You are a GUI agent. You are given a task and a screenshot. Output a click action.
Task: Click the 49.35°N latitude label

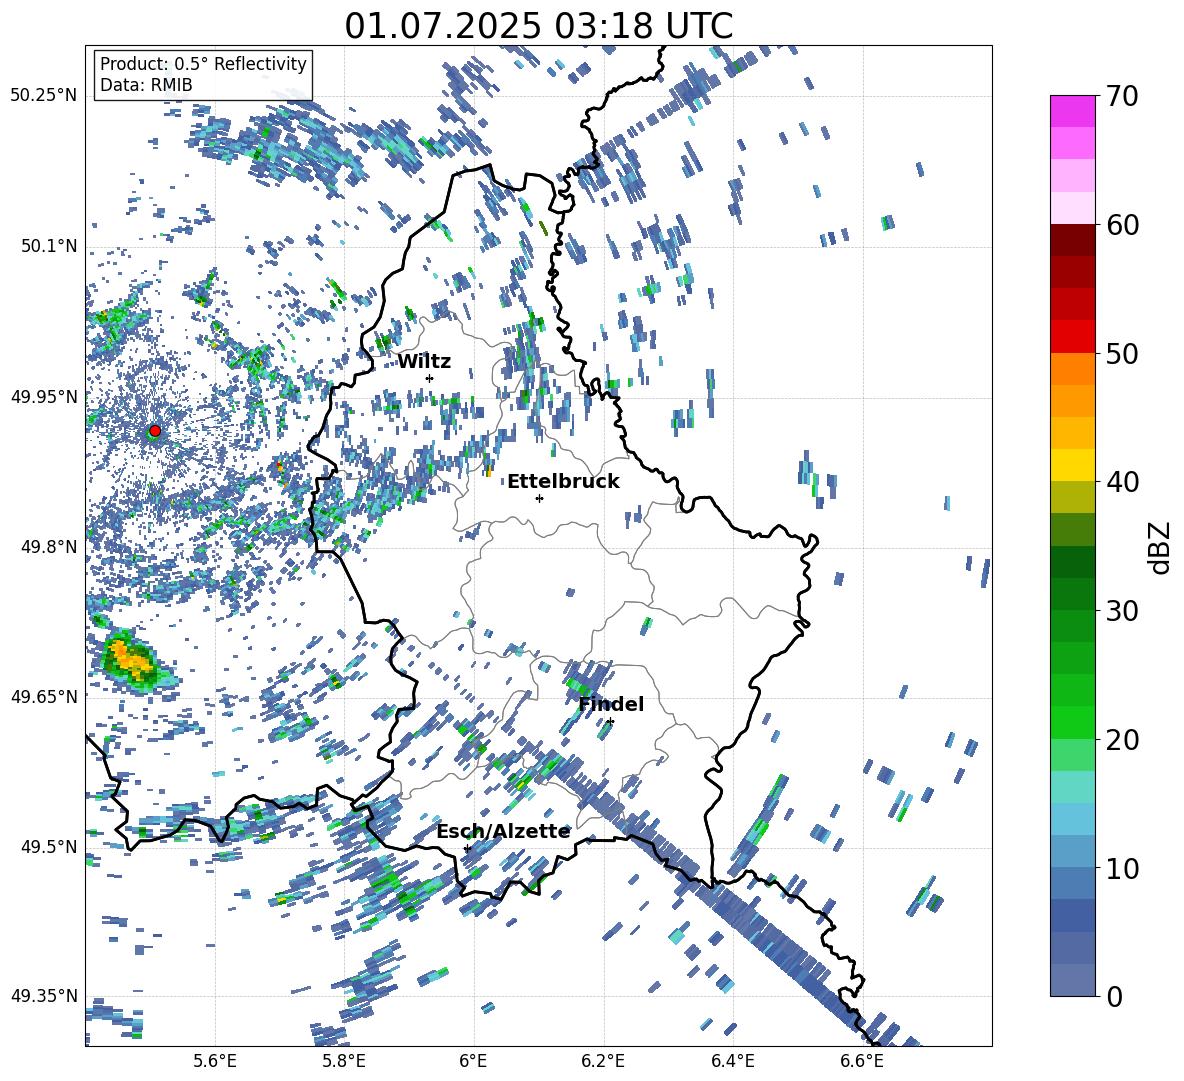44,996
